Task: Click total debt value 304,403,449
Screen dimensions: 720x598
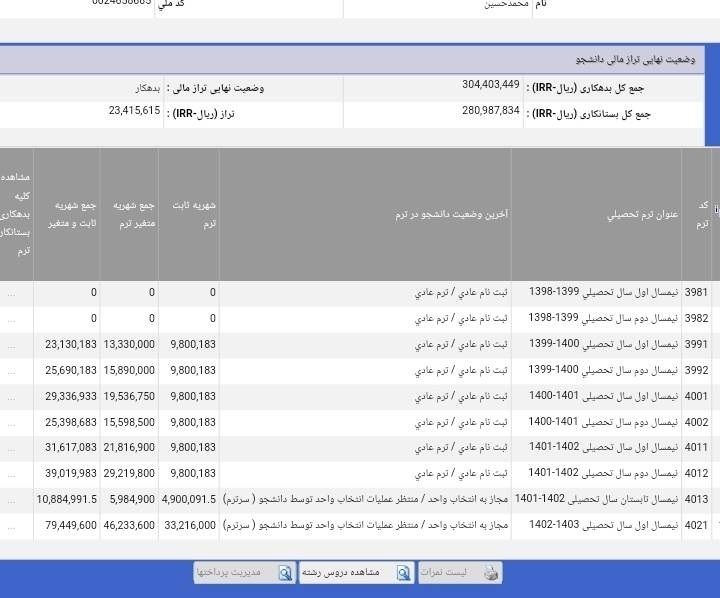Action: (x=491, y=85)
